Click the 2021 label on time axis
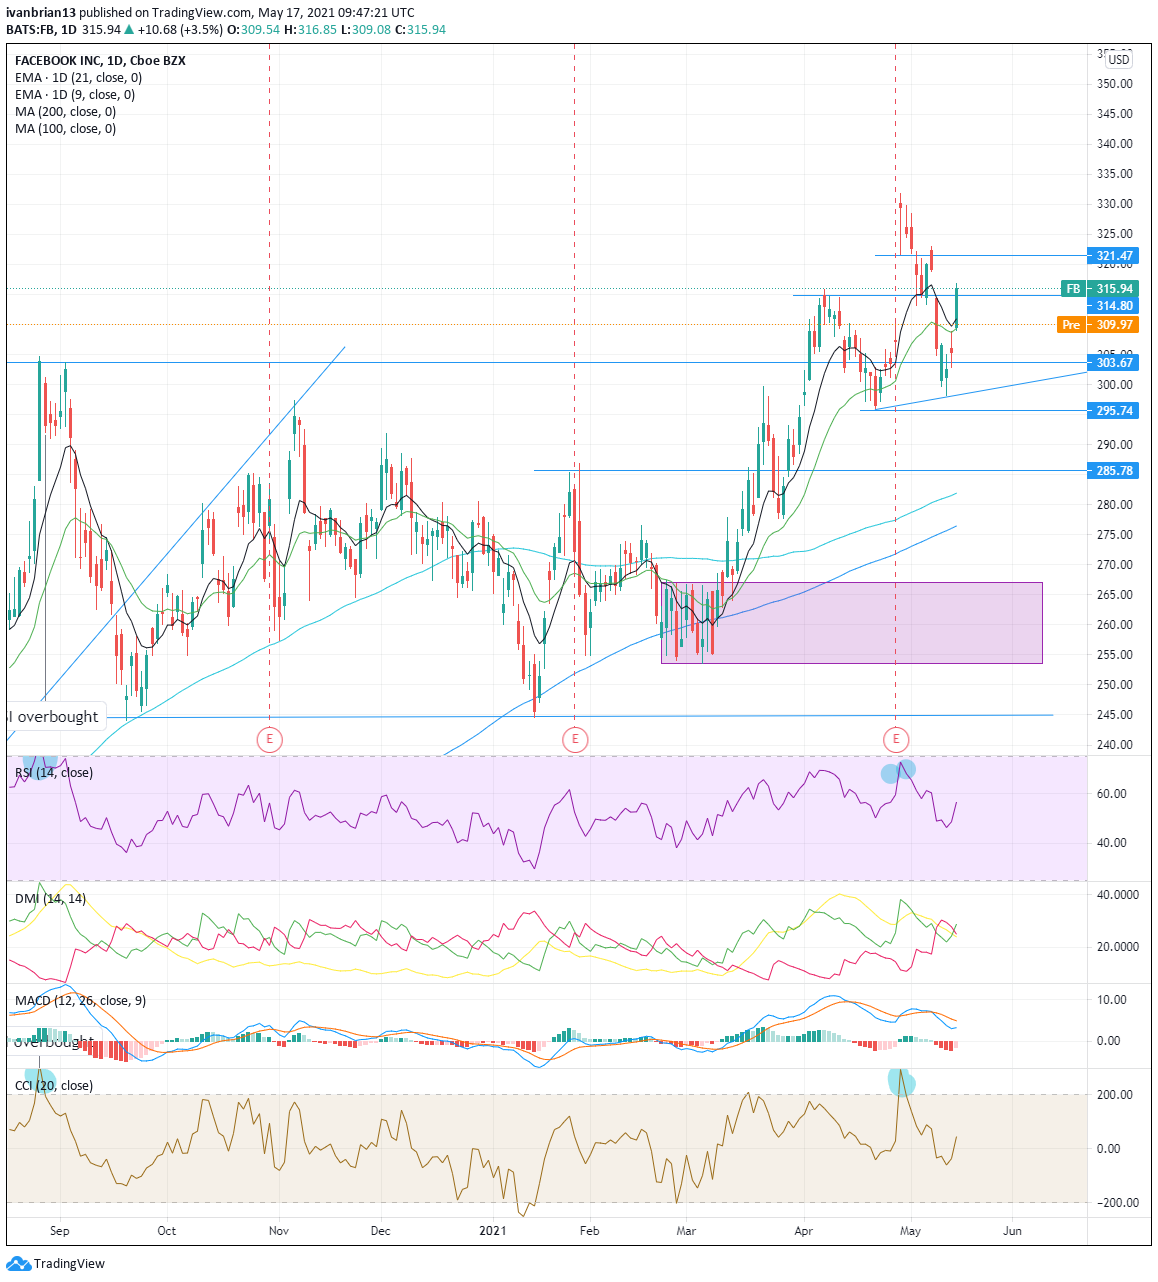The width and height of the screenshot is (1158, 1282). (493, 1231)
